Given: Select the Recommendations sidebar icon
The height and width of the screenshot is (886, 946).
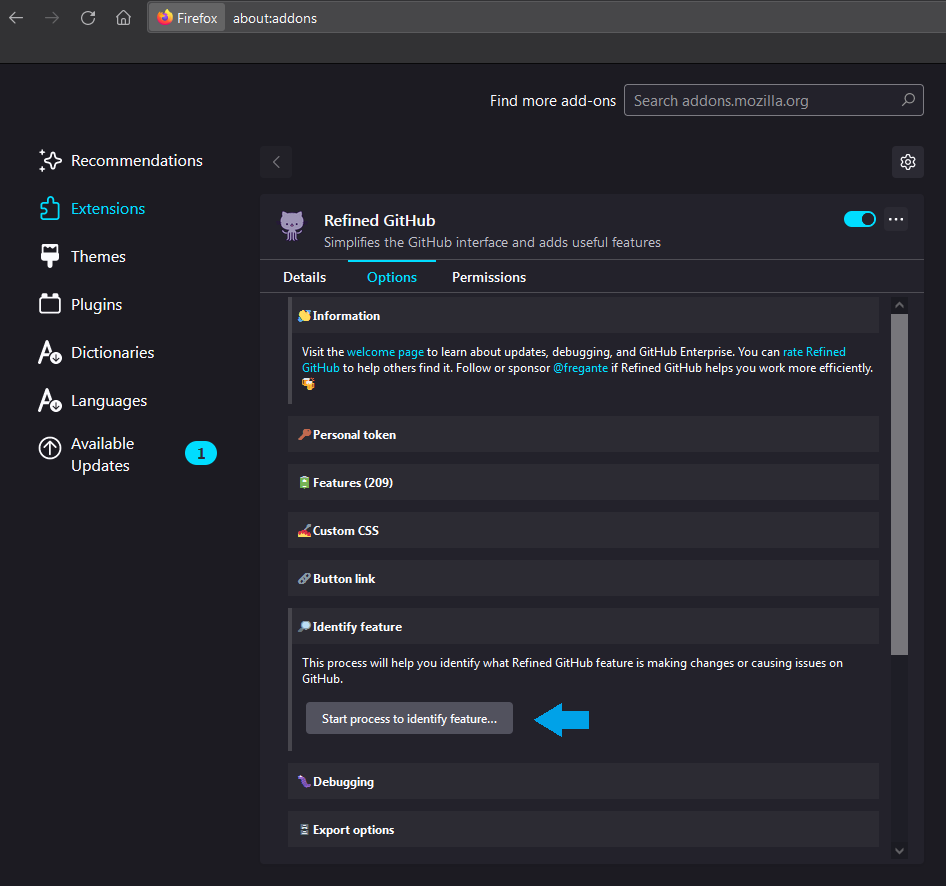Looking at the screenshot, I should point(136,160).
